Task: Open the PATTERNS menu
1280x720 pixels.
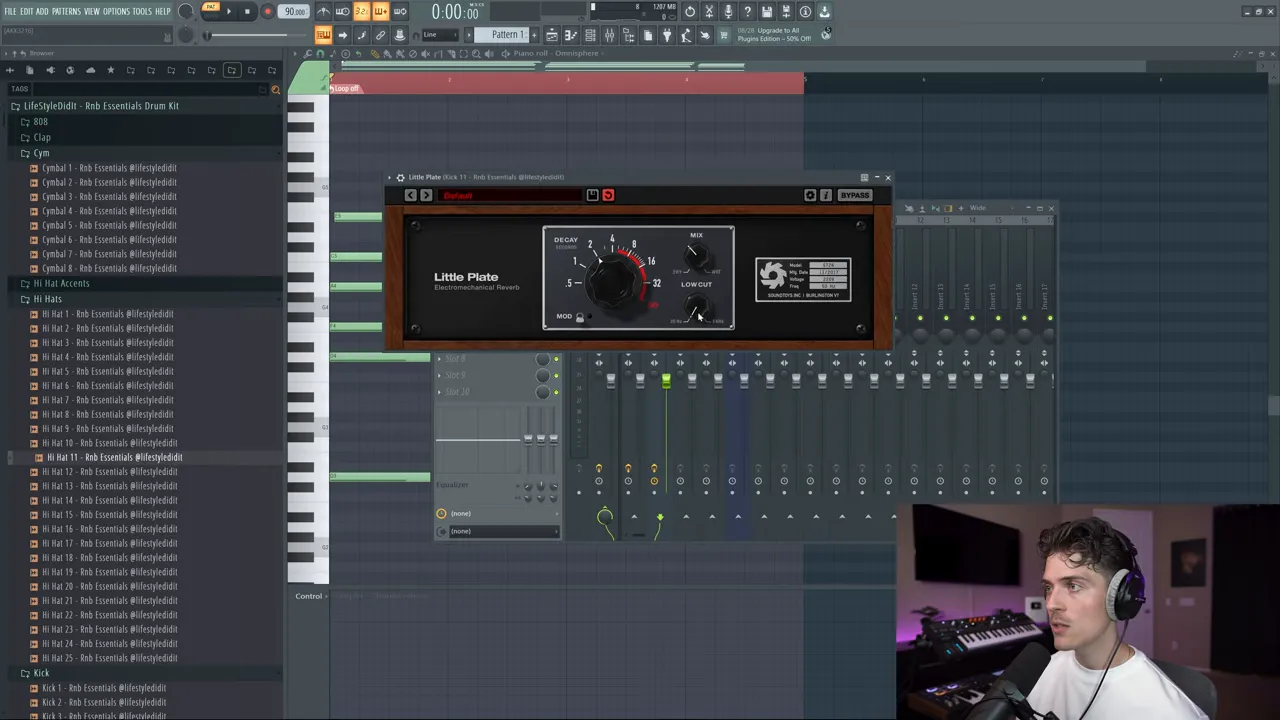Action: click(x=66, y=12)
